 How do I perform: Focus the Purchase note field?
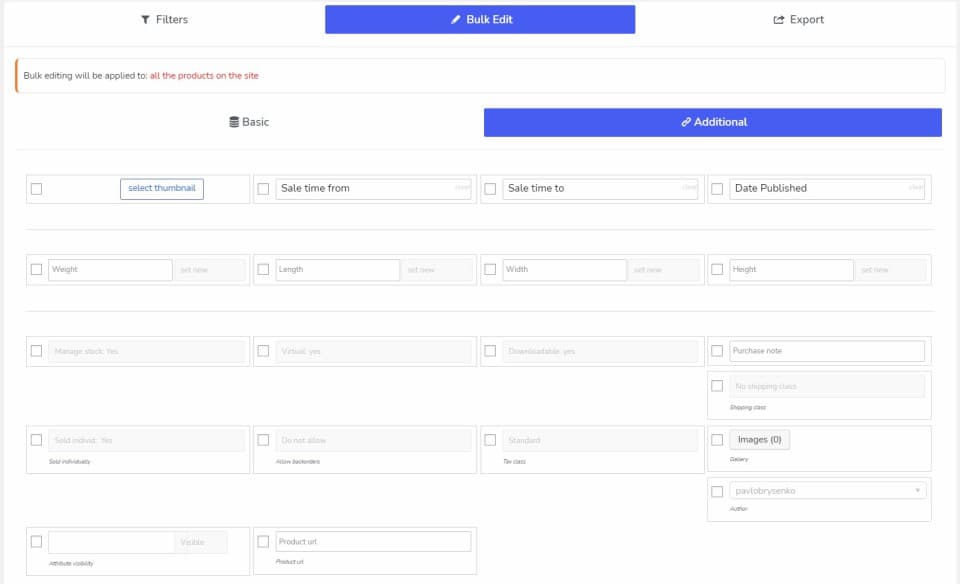[827, 351]
